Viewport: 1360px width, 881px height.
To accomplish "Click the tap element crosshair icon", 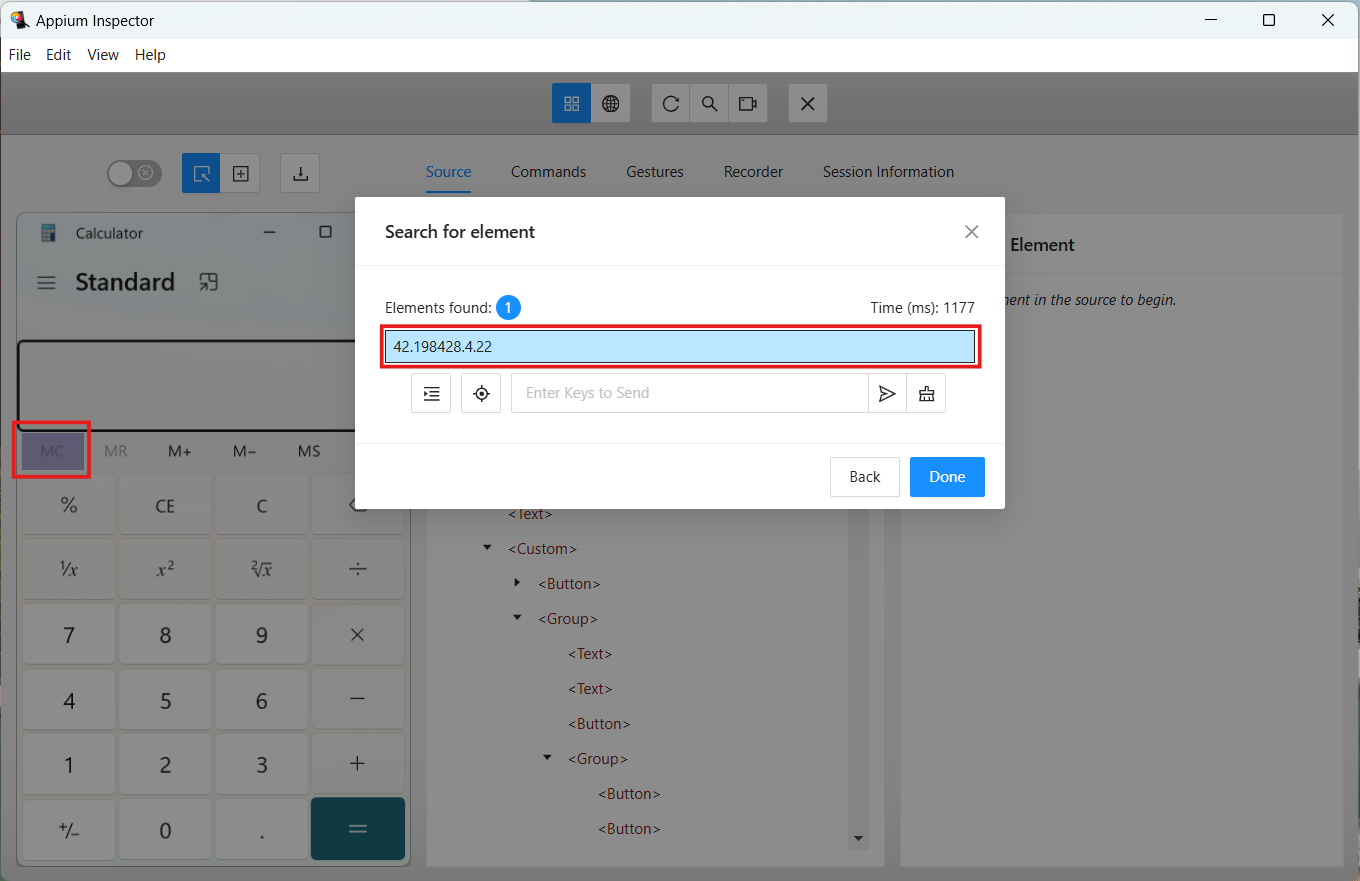I will [x=481, y=393].
